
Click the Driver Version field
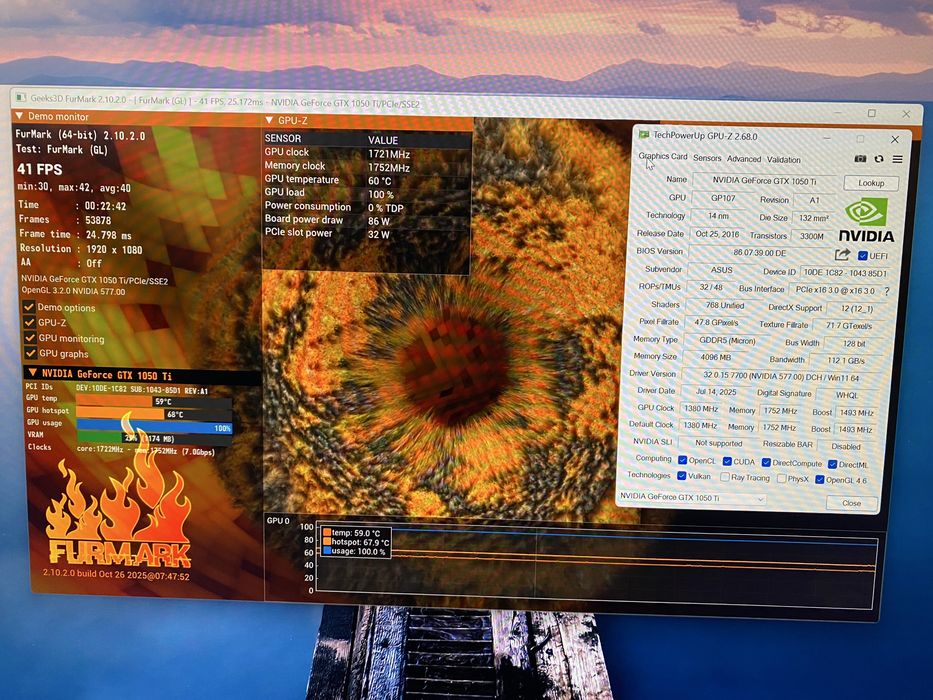pos(781,377)
